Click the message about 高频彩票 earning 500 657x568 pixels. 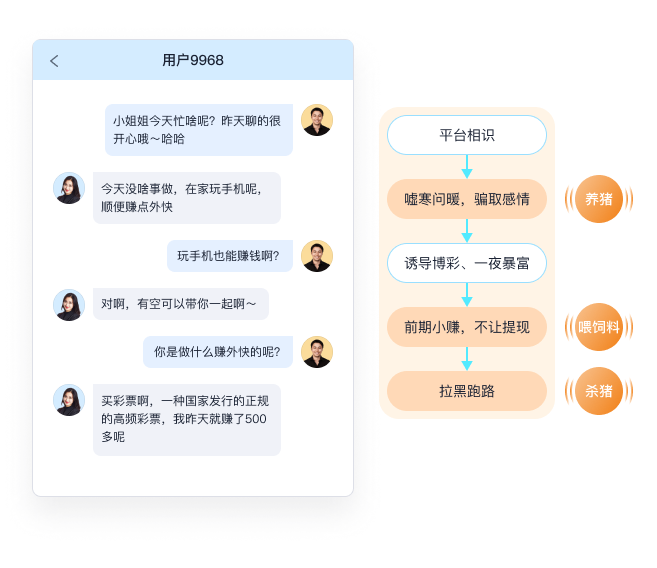point(187,420)
